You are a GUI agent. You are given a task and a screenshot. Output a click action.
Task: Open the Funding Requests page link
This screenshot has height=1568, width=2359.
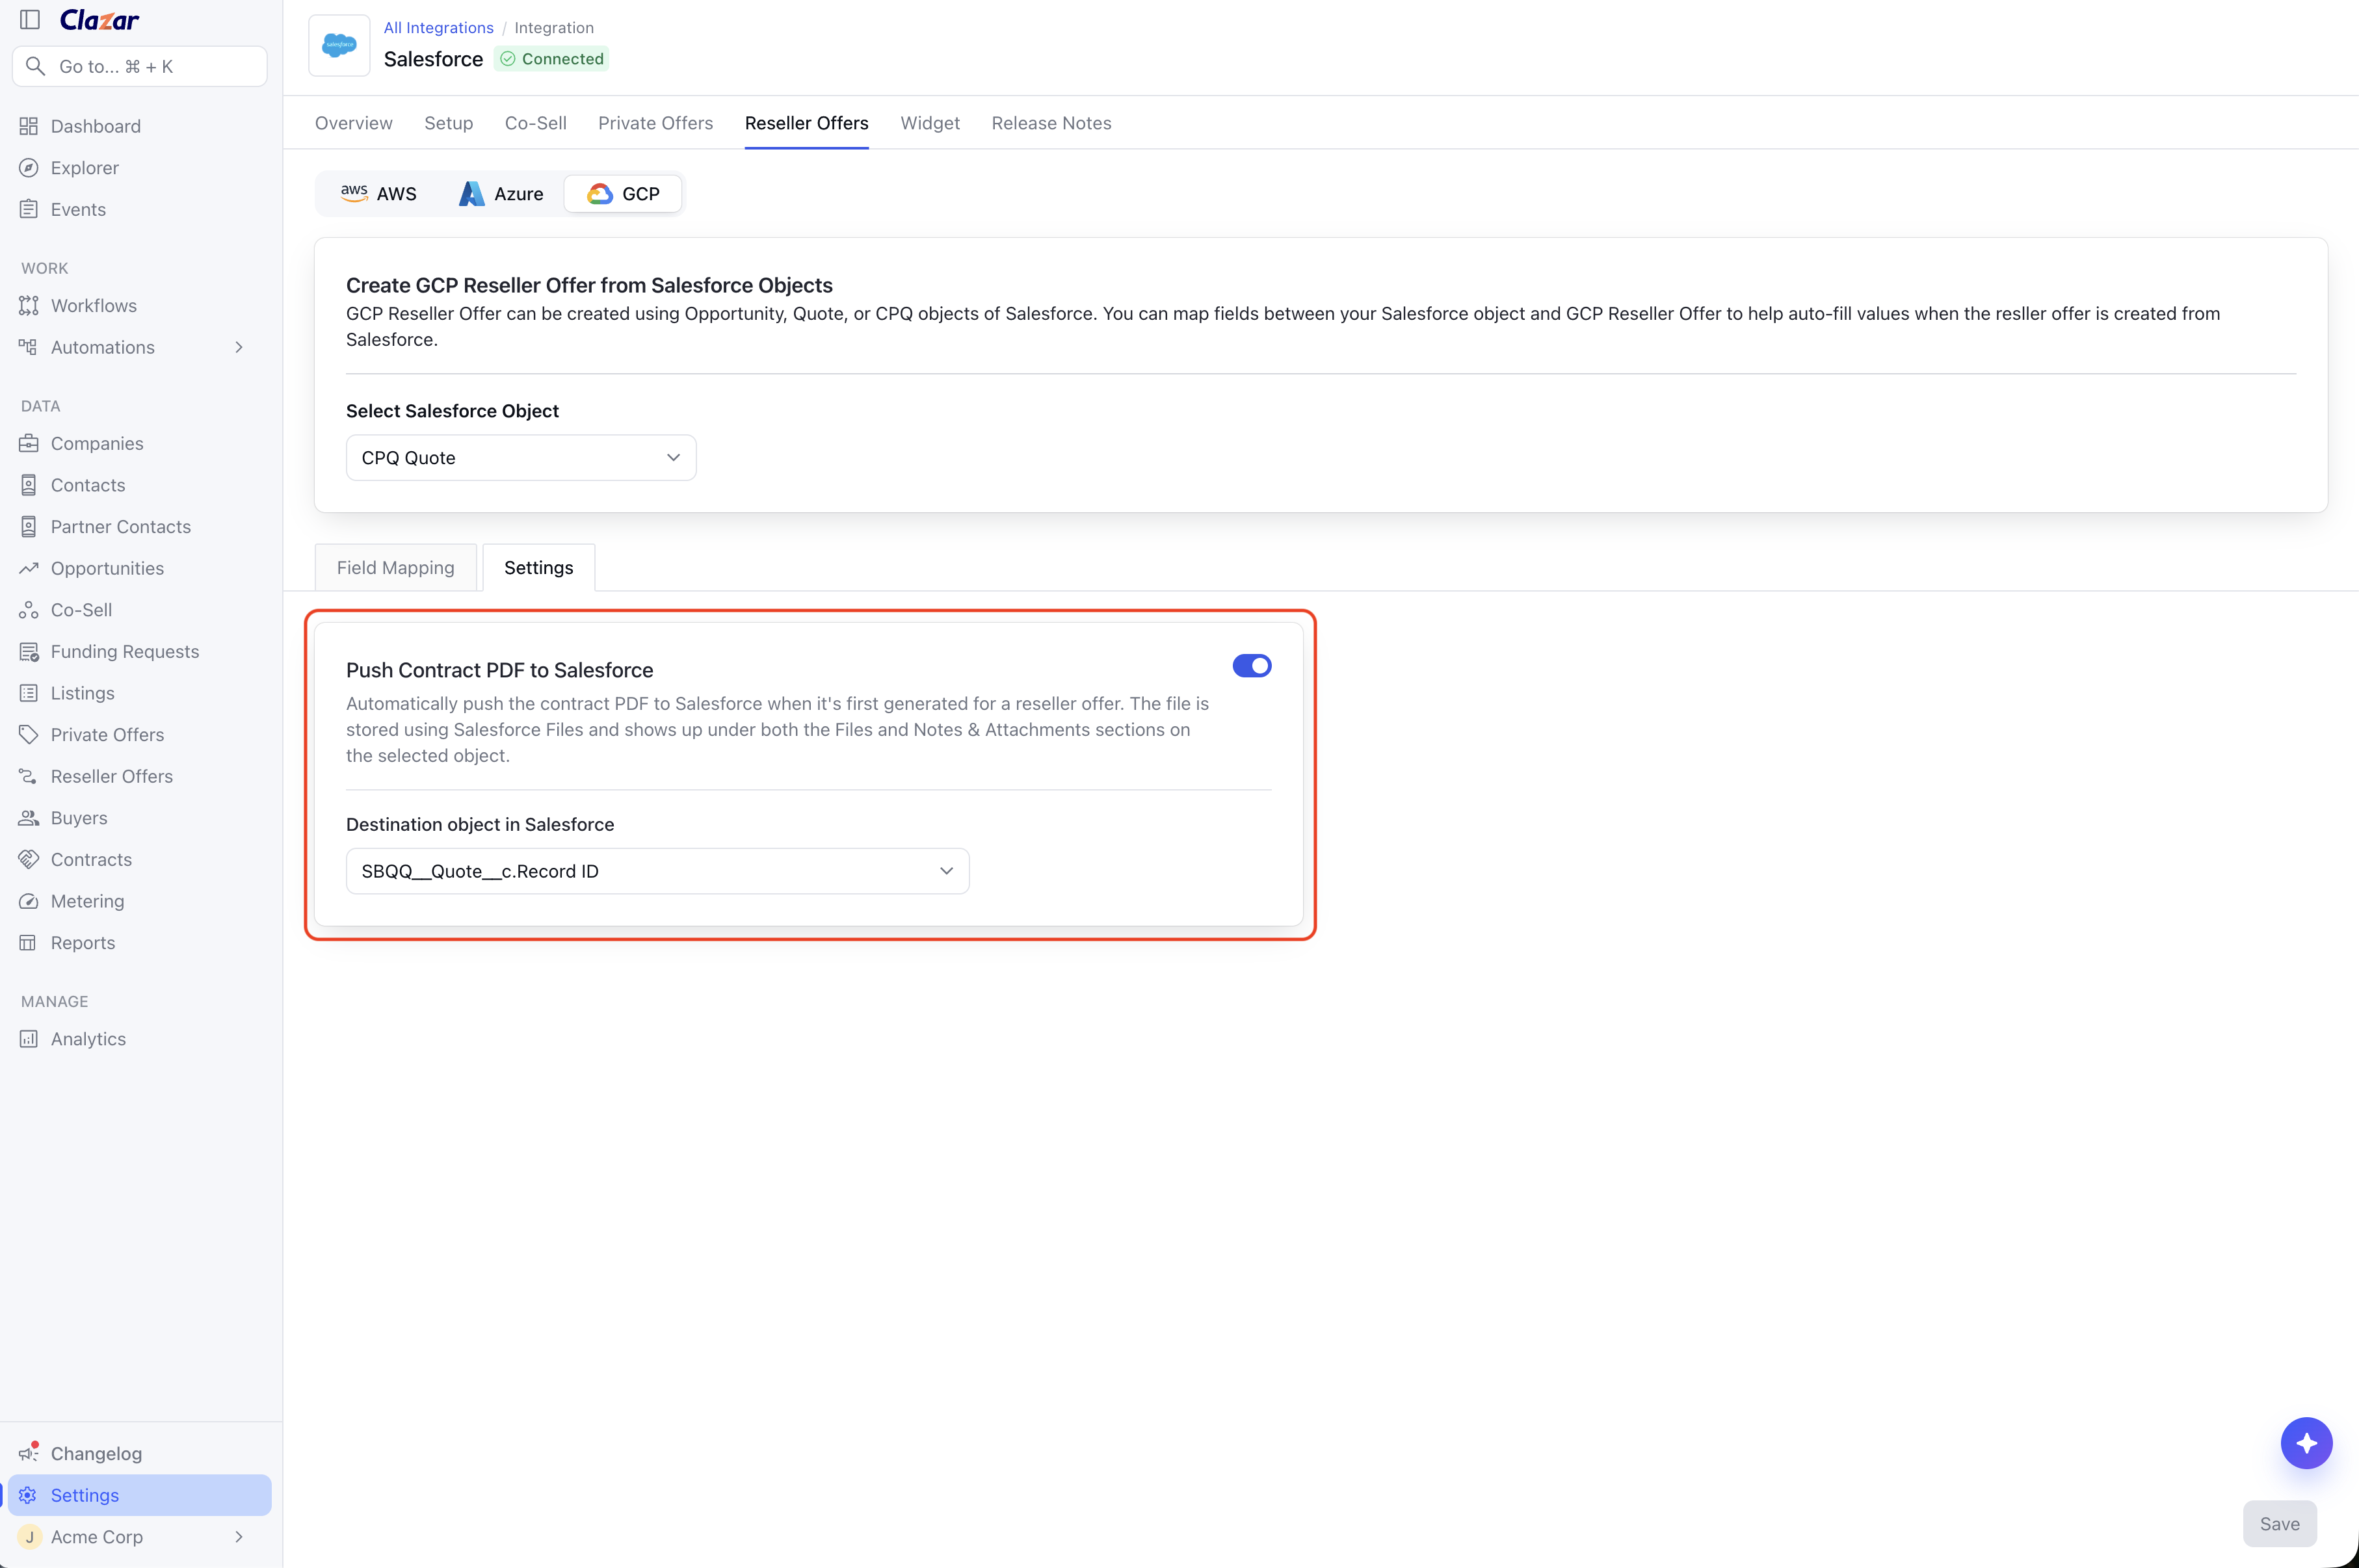(125, 651)
